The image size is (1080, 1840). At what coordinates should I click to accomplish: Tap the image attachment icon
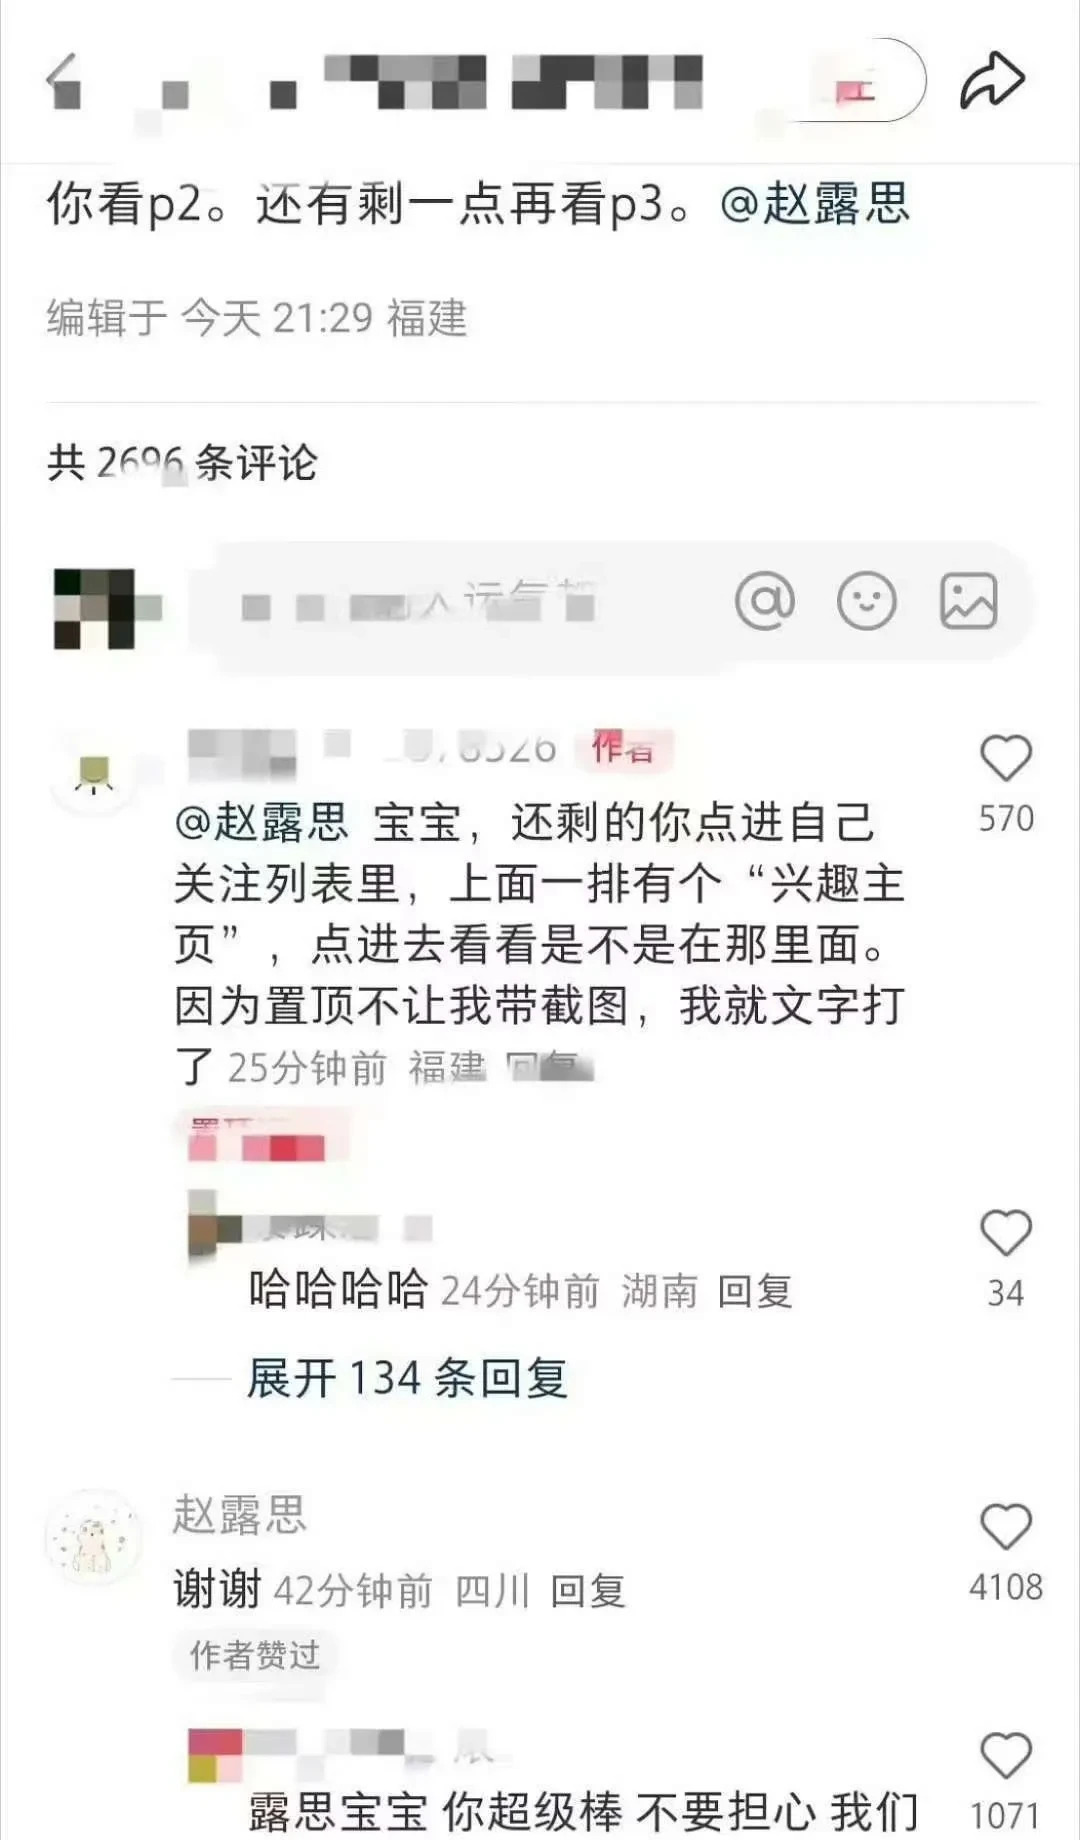click(968, 601)
